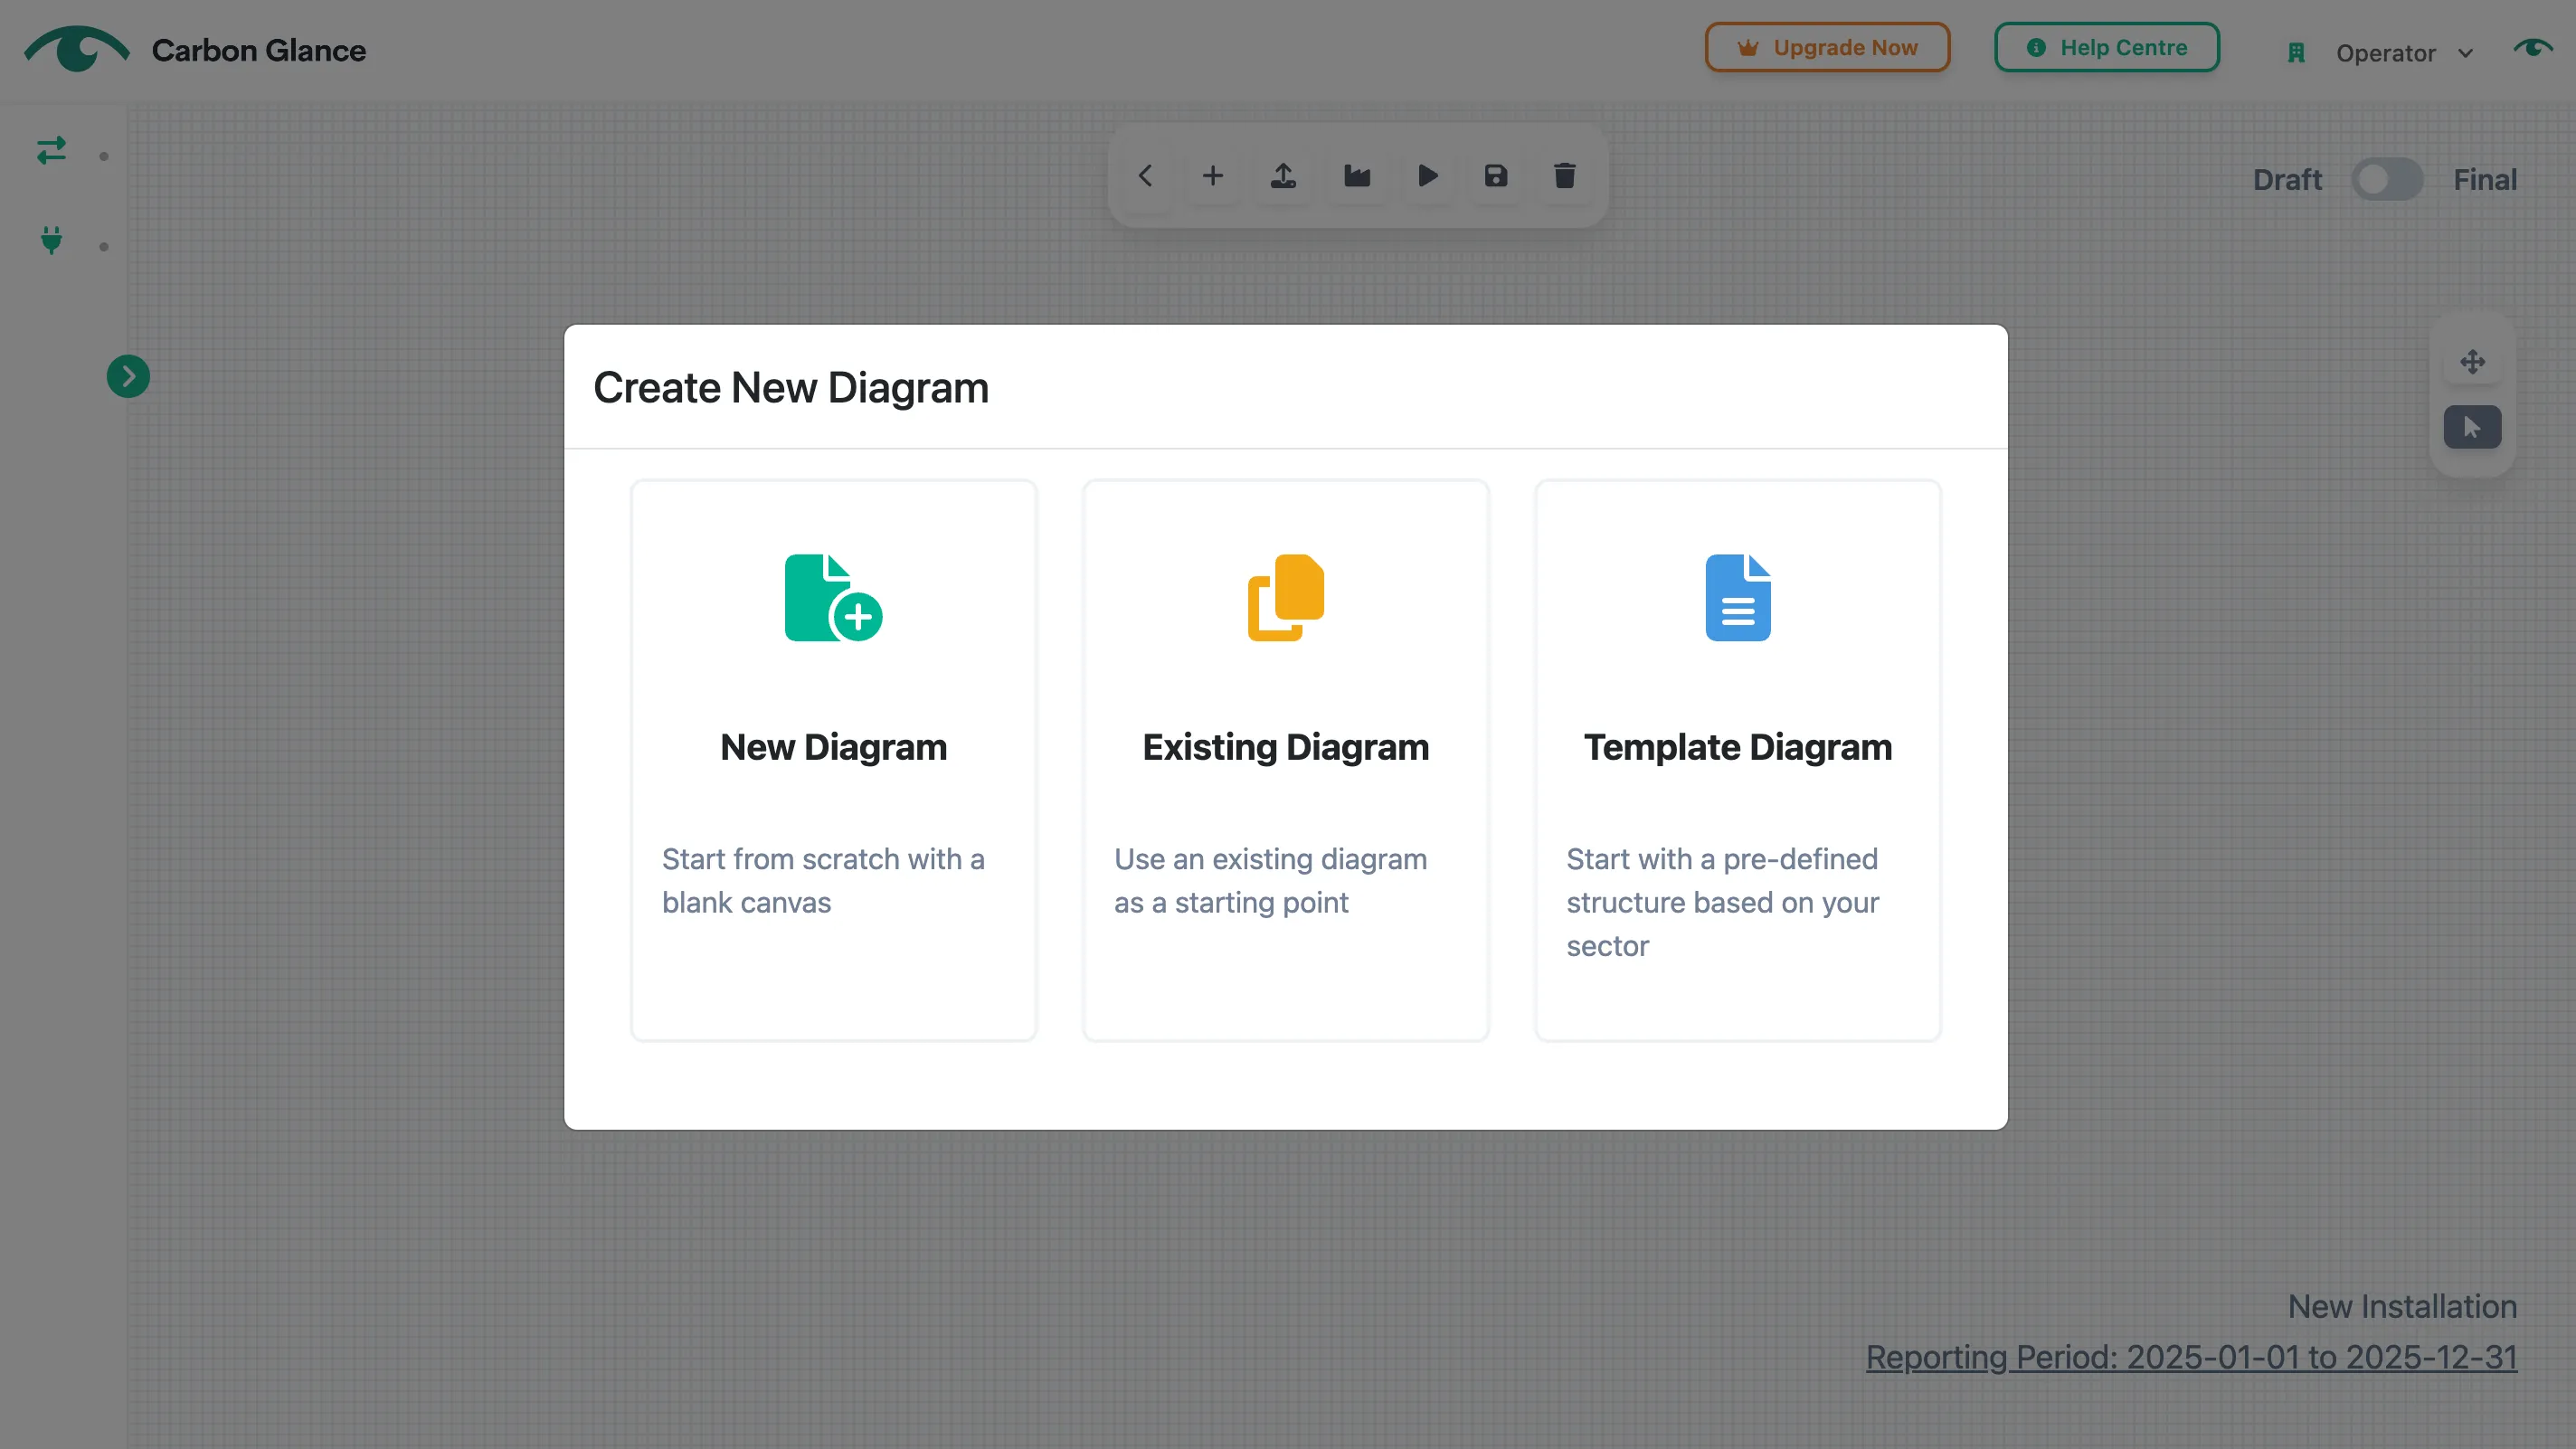Image resolution: width=2576 pixels, height=1449 pixels.
Task: Click the blue template document icon
Action: [1738, 597]
